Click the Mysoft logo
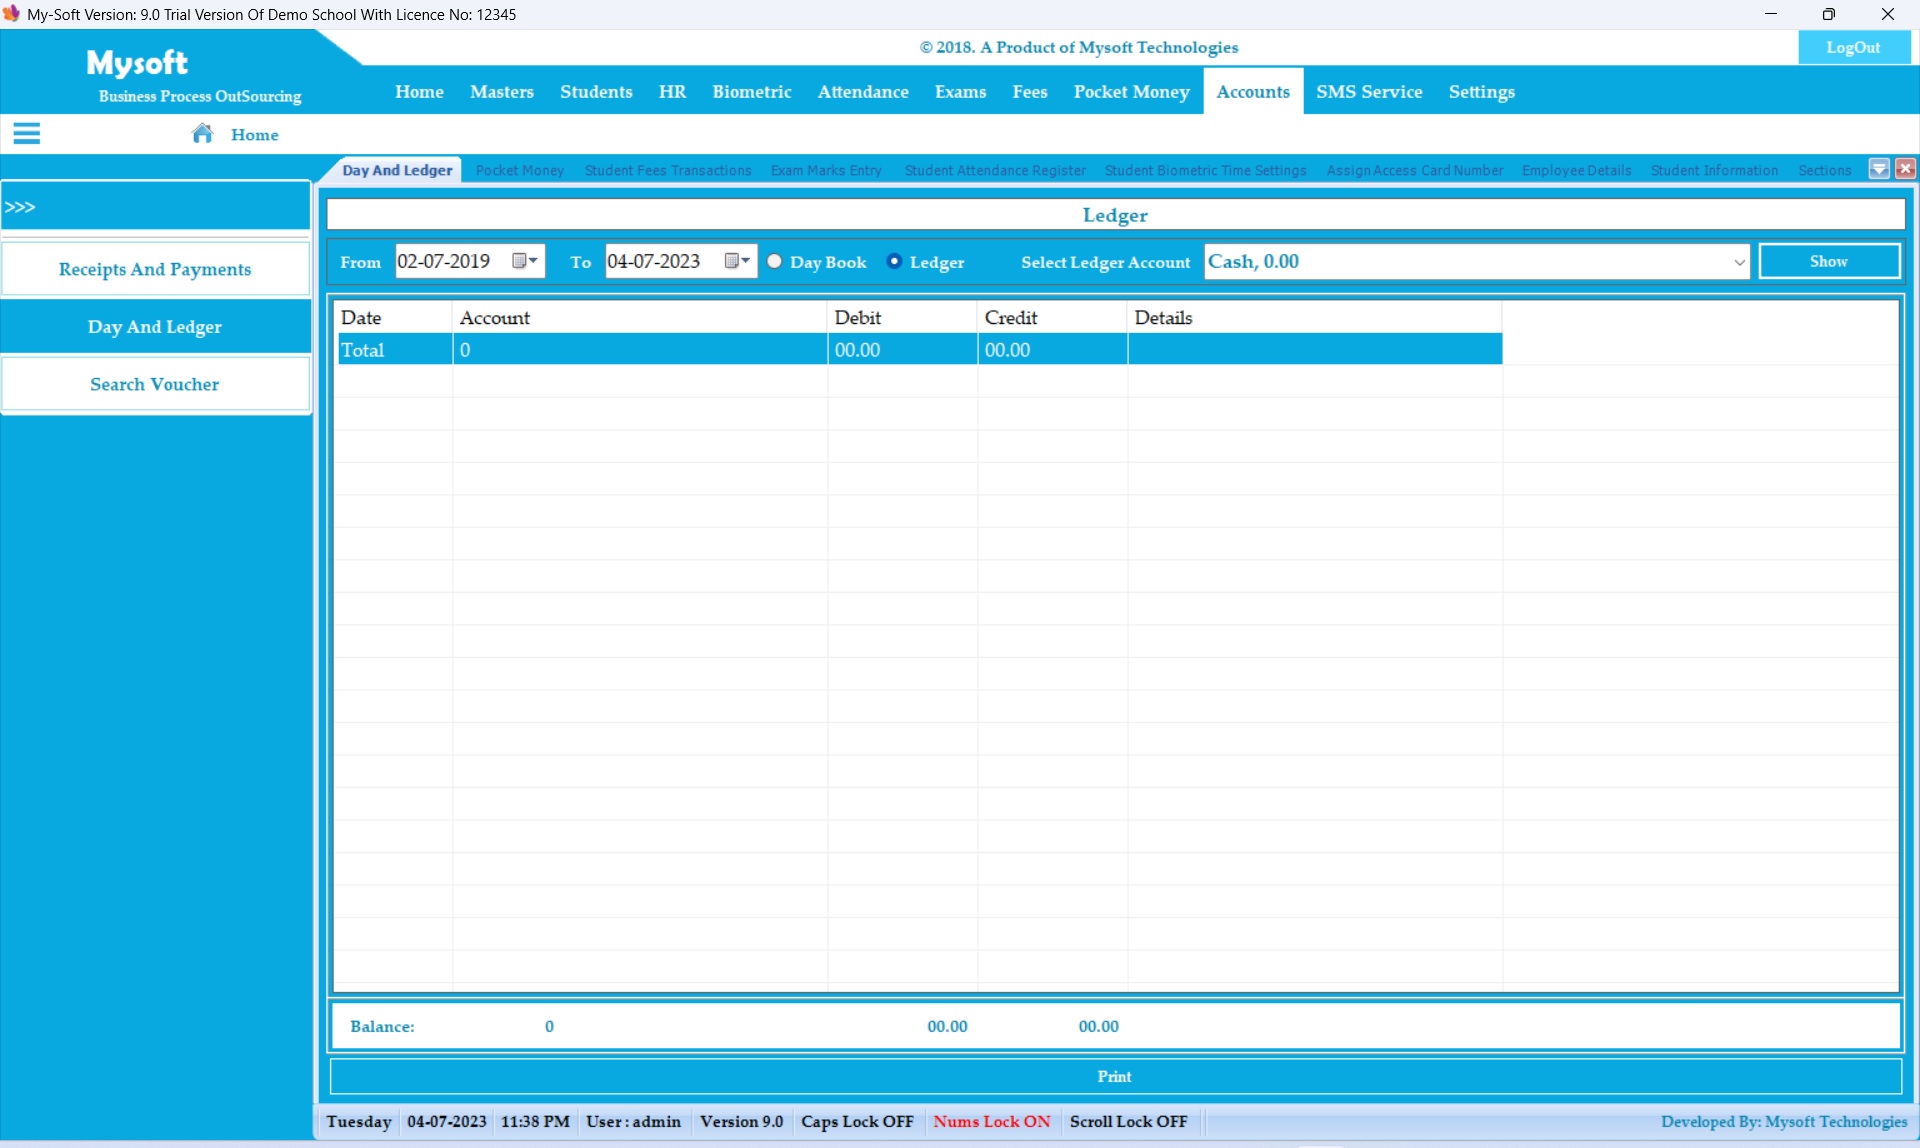This screenshot has height=1148, width=1920. click(137, 63)
